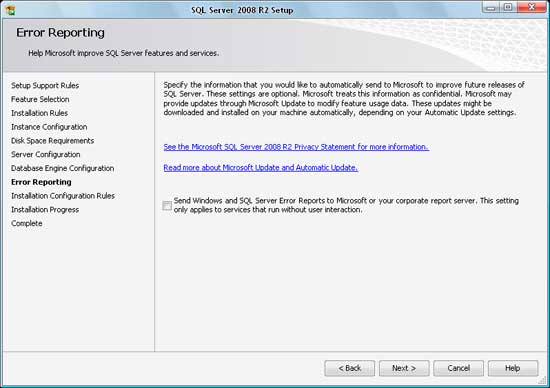Cancel the SQL Server setup

point(458,368)
